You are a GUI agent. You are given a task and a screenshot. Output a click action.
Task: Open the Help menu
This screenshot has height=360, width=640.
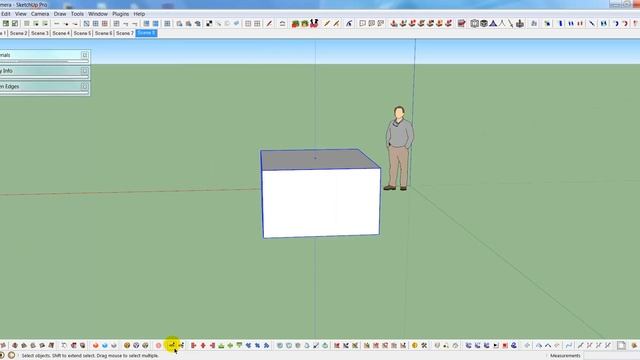tap(139, 13)
